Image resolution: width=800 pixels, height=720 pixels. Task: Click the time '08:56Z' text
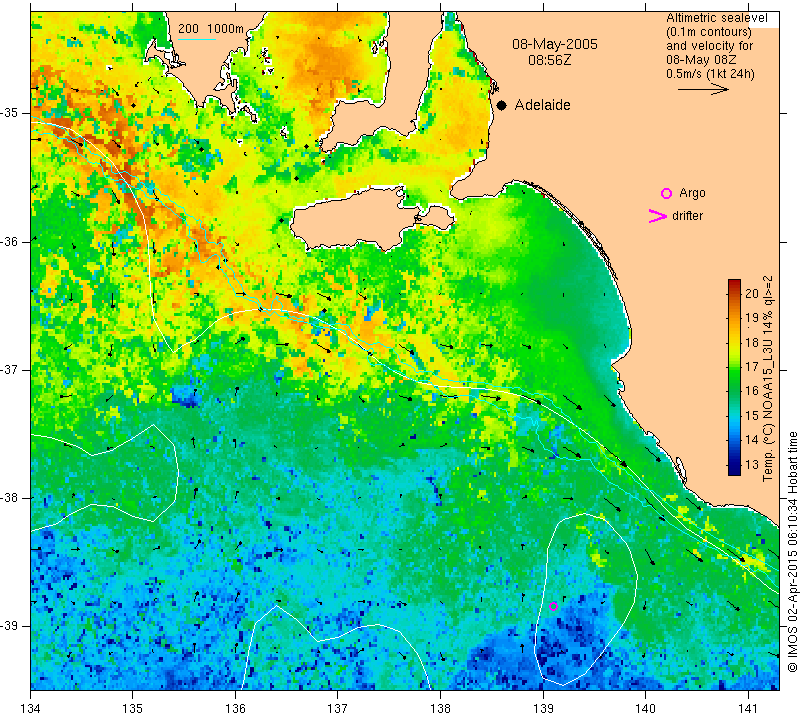click(x=549, y=60)
